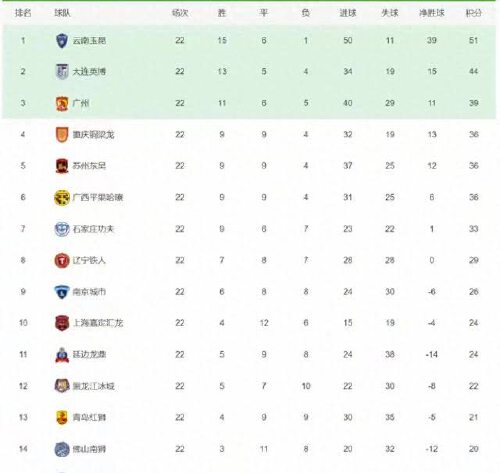Click the 辽宁铁人 red circle logo
The height and width of the screenshot is (473, 500).
[62, 260]
